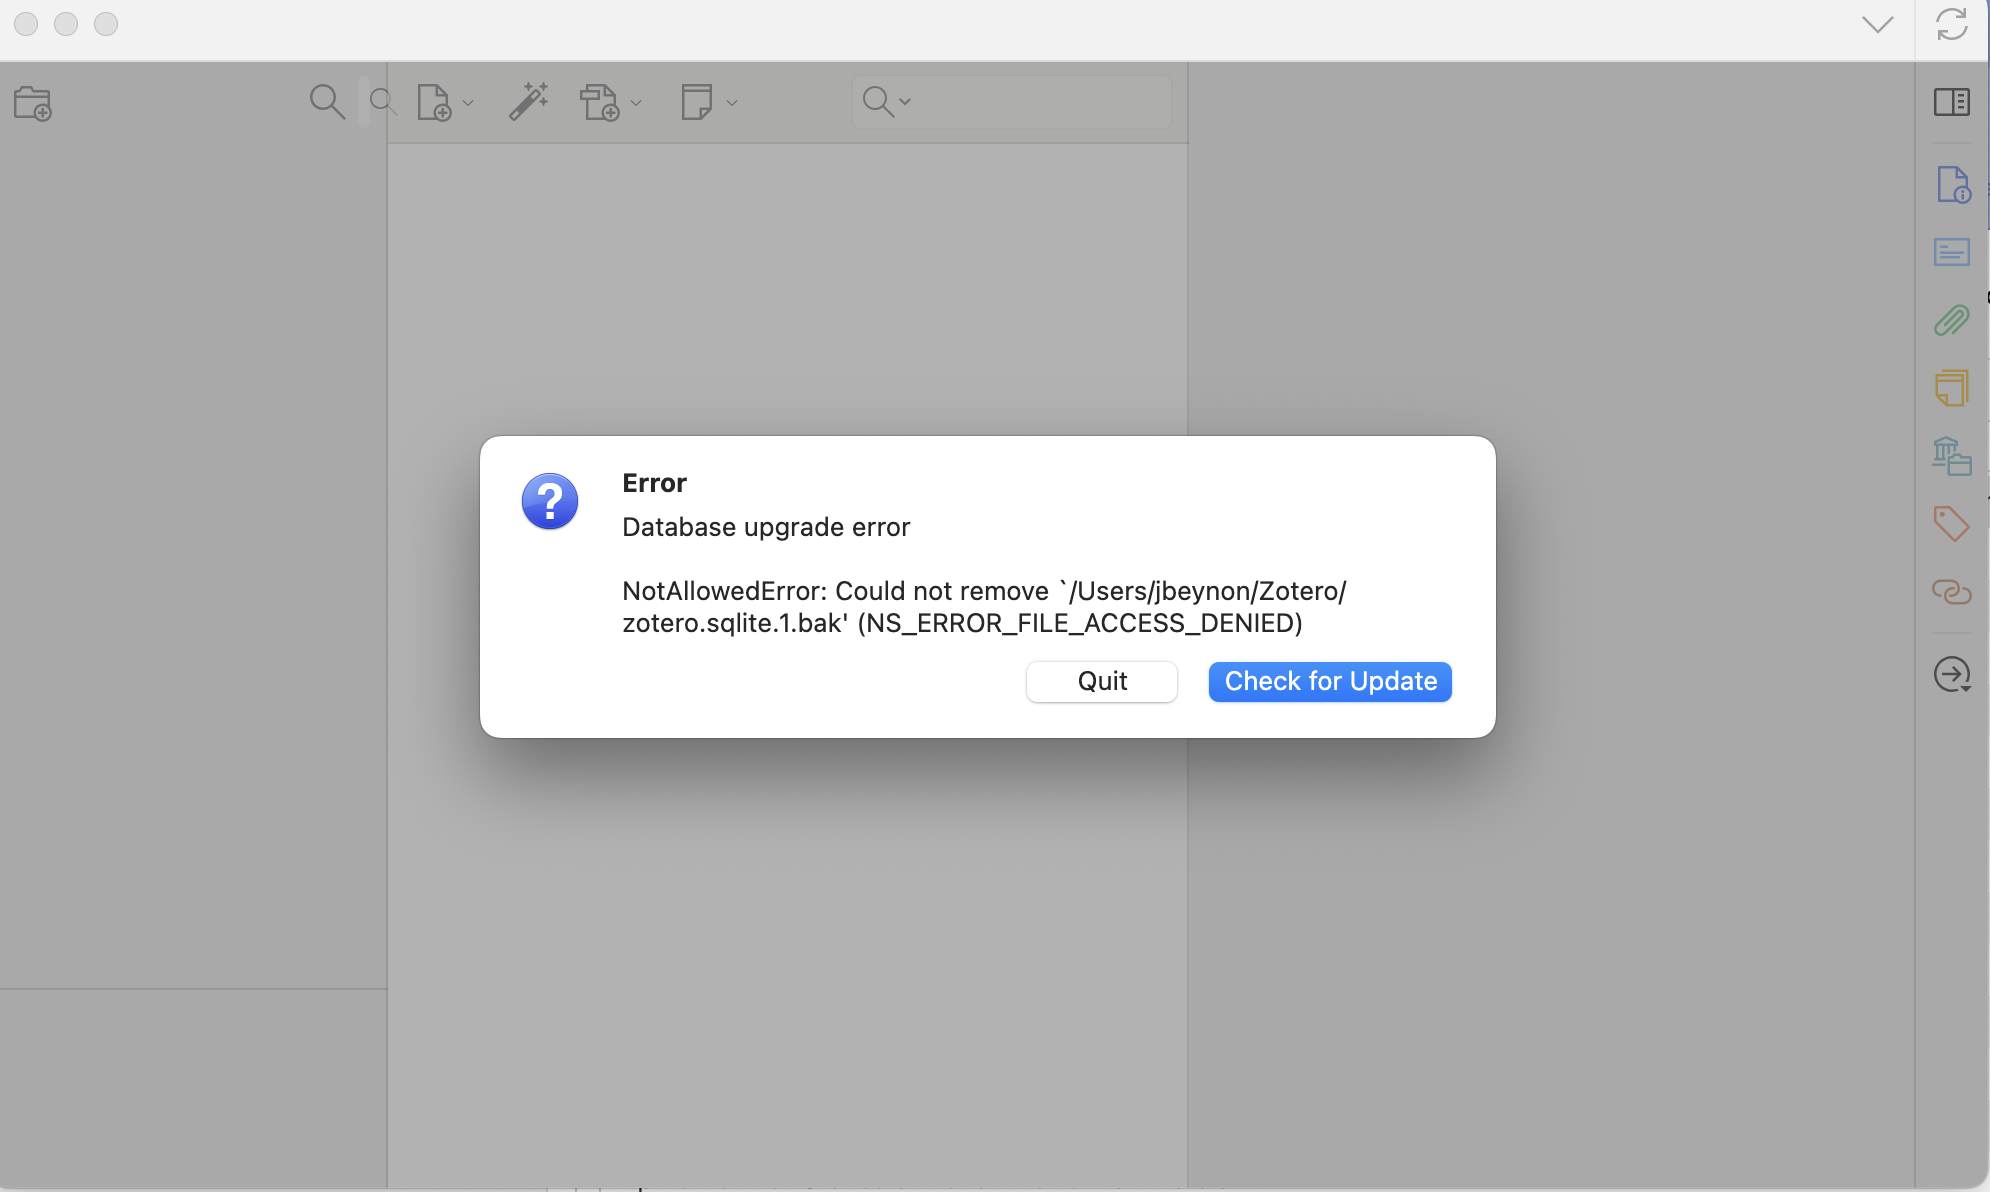Toggle the item pane layout icon

pos(1952,102)
